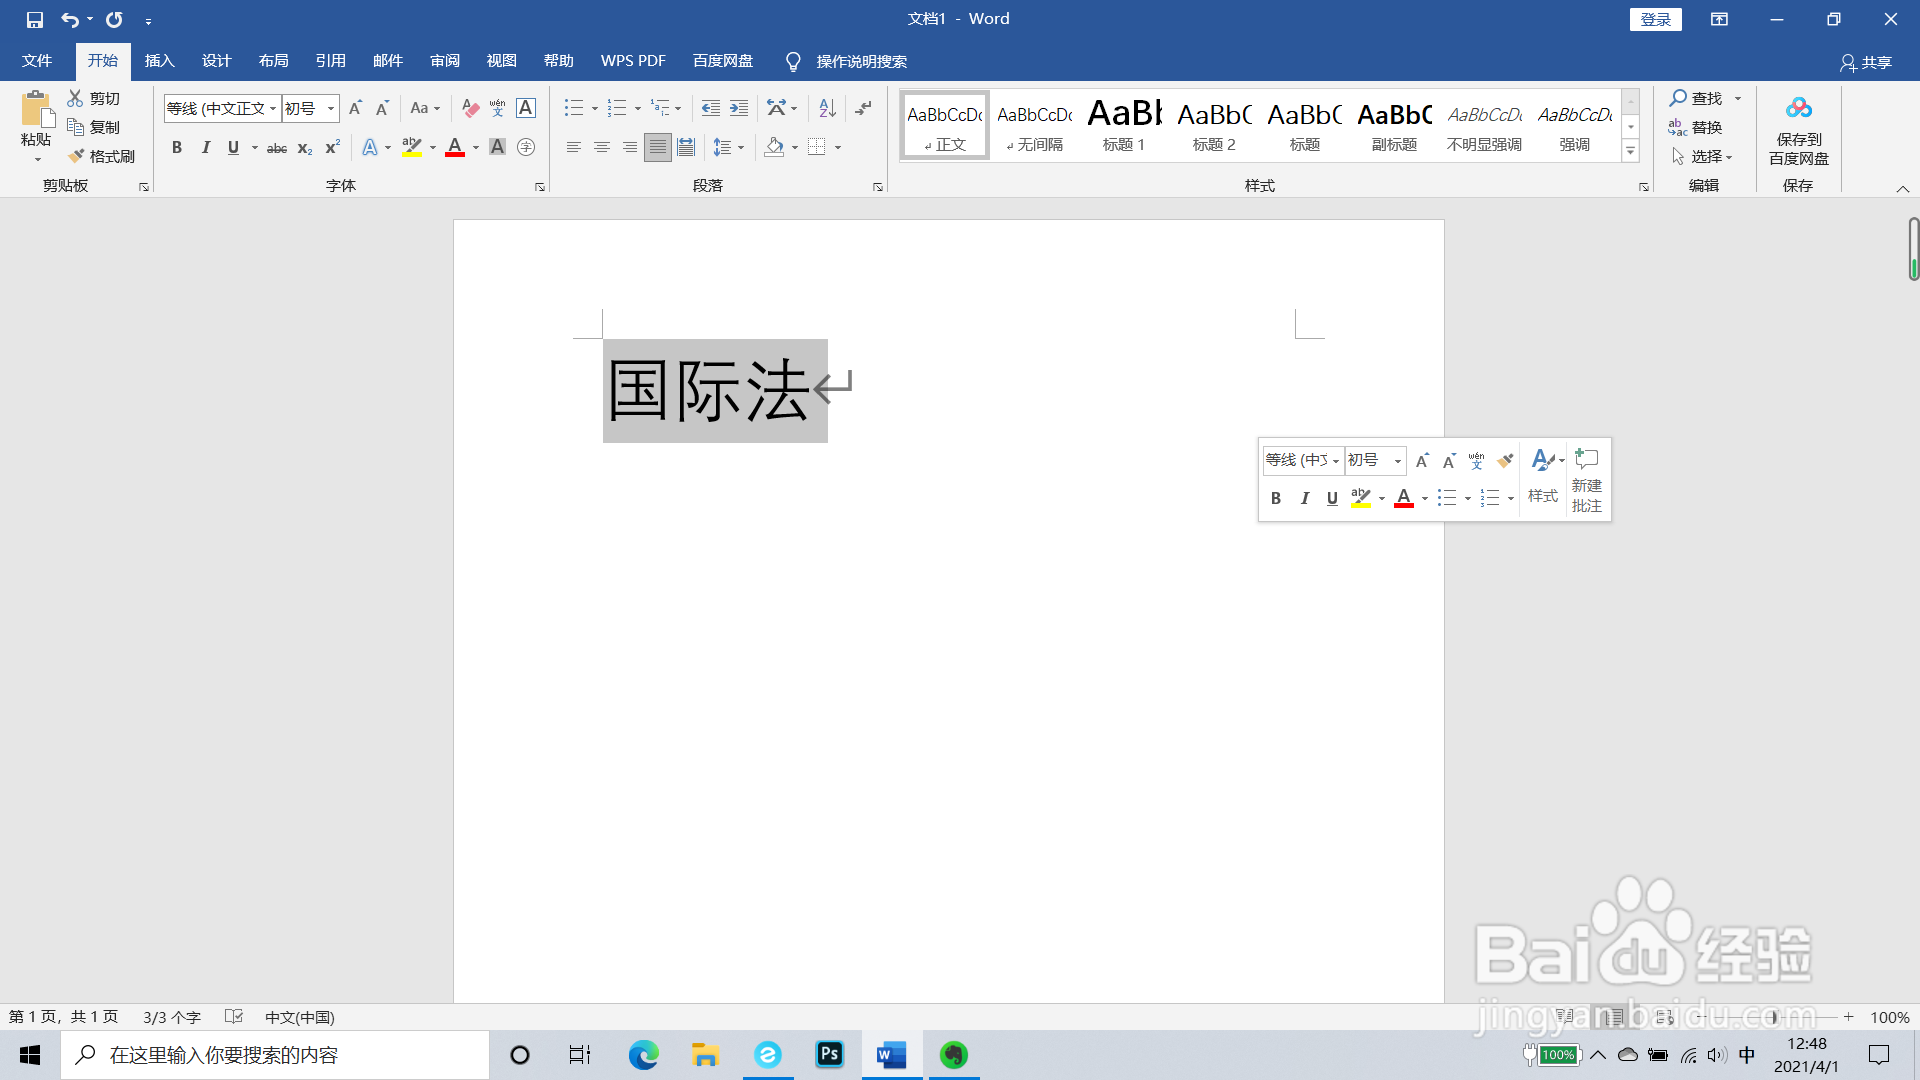Screen dimensions: 1920x1080
Task: Click the Pinyin Guide icon
Action: (497, 108)
